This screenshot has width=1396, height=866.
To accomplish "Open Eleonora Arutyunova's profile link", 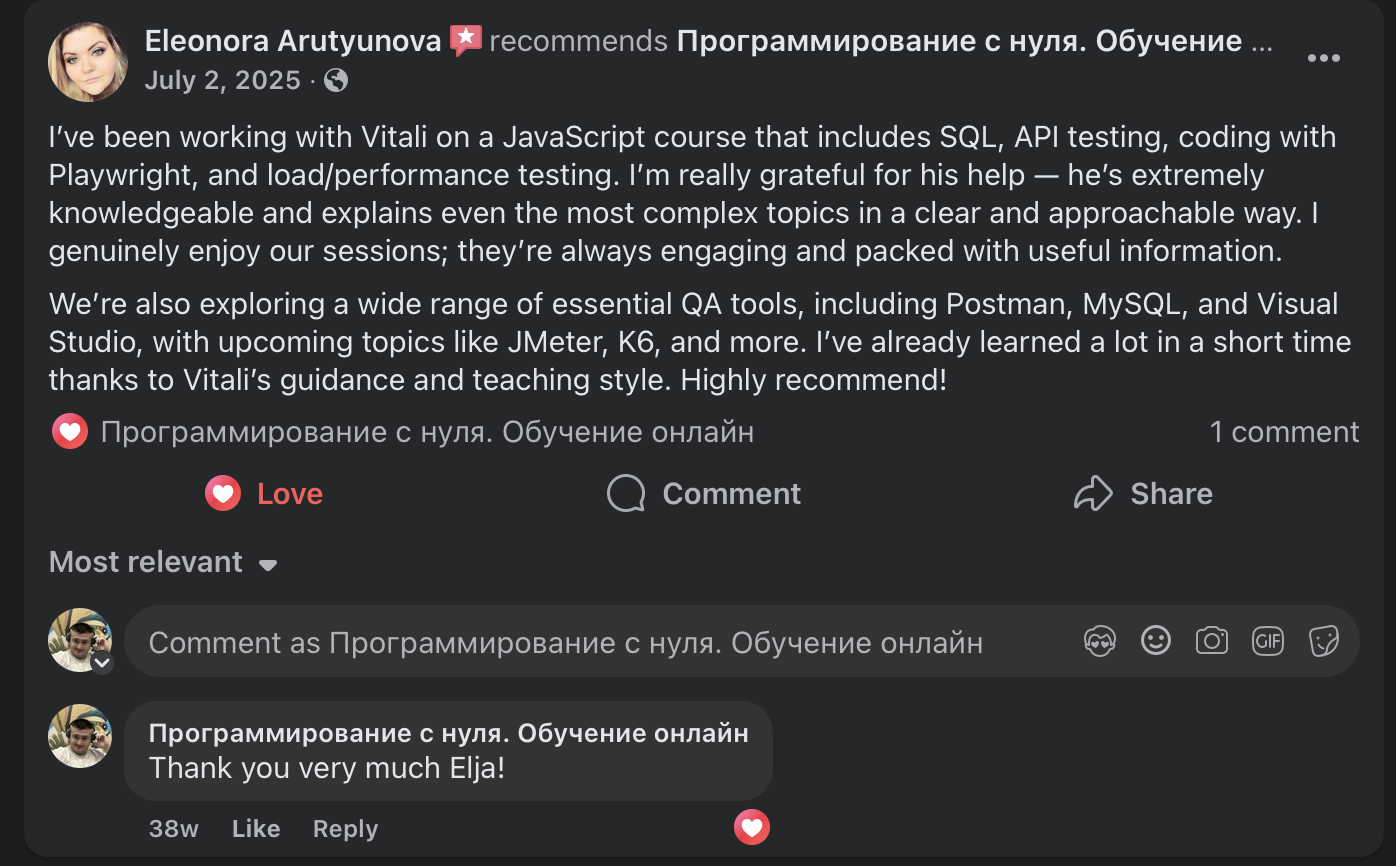I will (x=293, y=41).
